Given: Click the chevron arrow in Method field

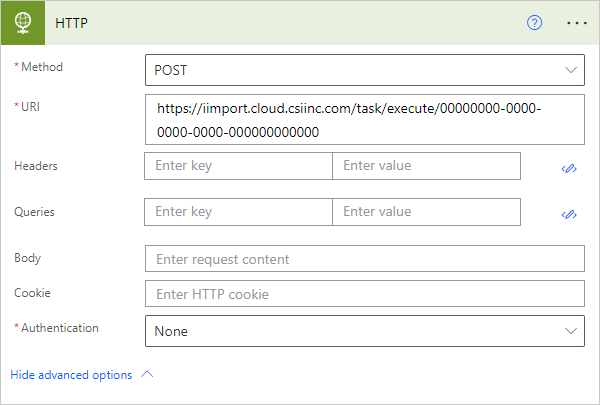Looking at the screenshot, I should click(572, 70).
